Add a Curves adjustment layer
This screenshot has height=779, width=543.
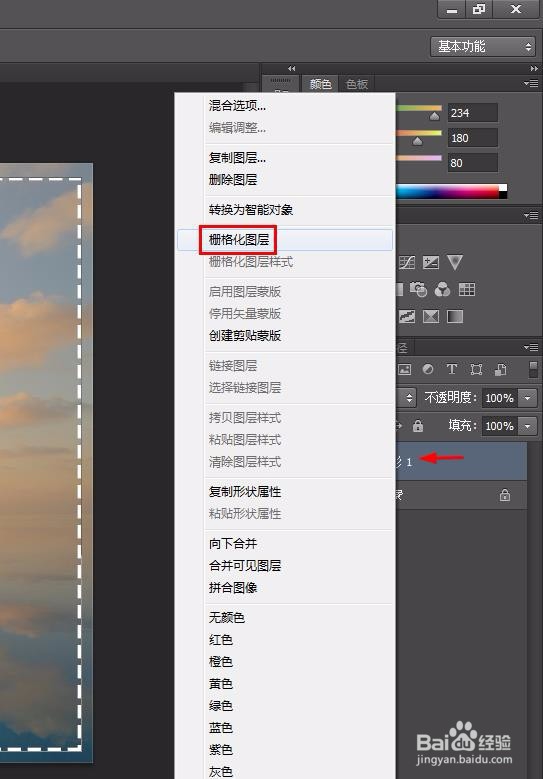click(x=407, y=262)
